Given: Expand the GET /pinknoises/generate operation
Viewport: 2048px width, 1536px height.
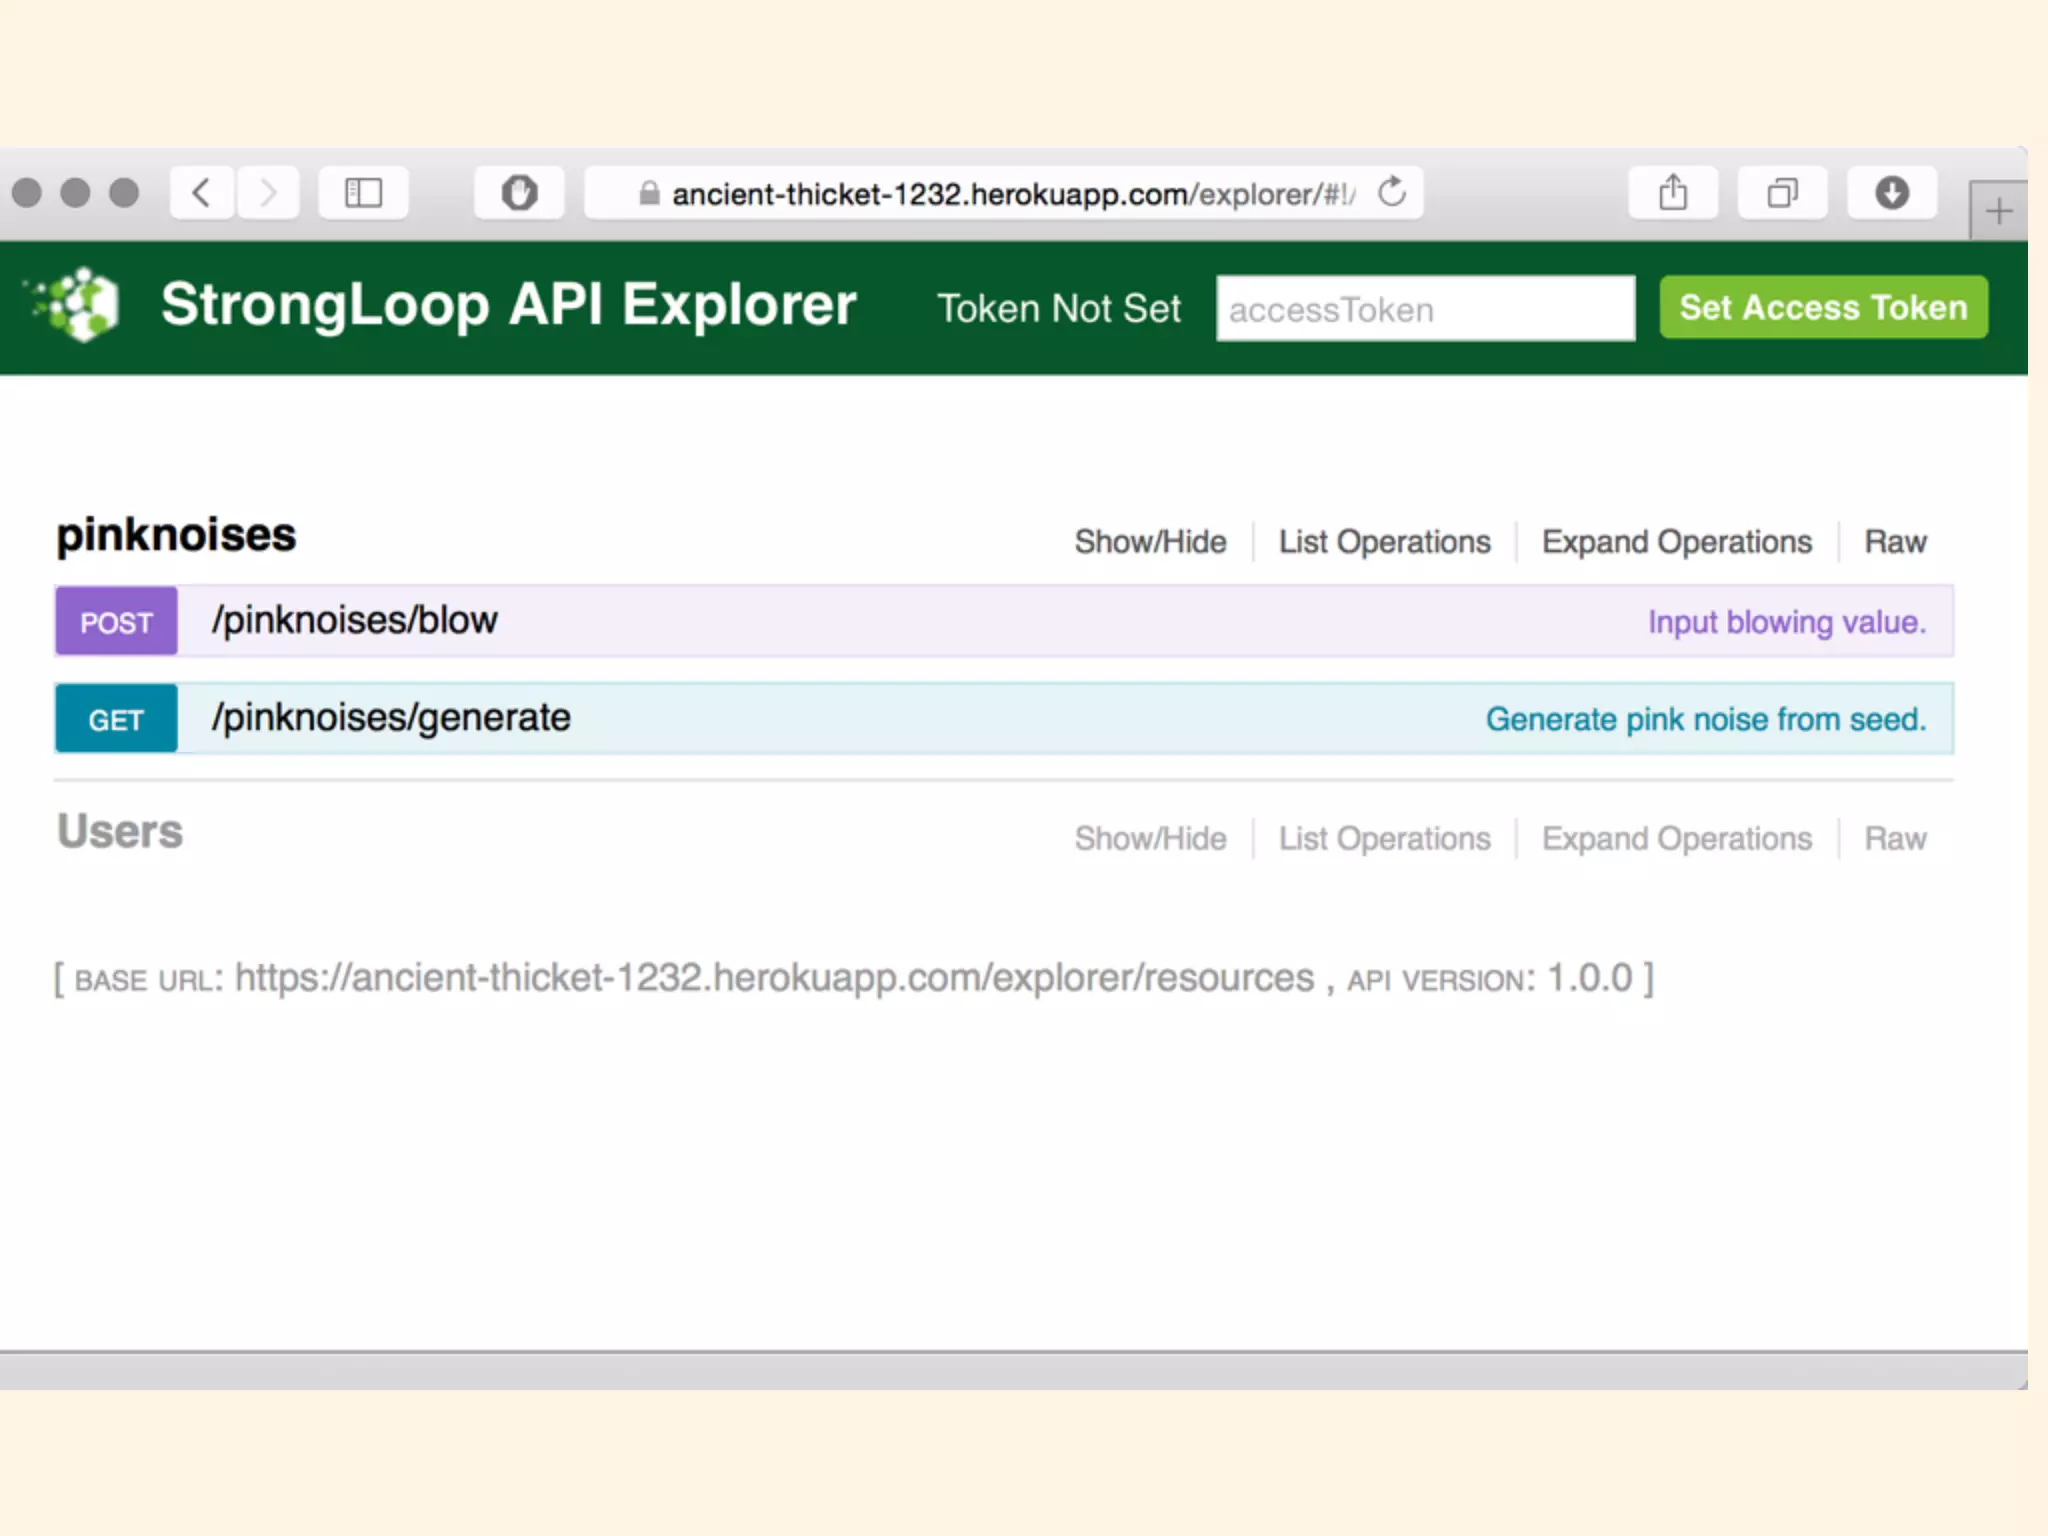Looking at the screenshot, I should click(x=390, y=718).
